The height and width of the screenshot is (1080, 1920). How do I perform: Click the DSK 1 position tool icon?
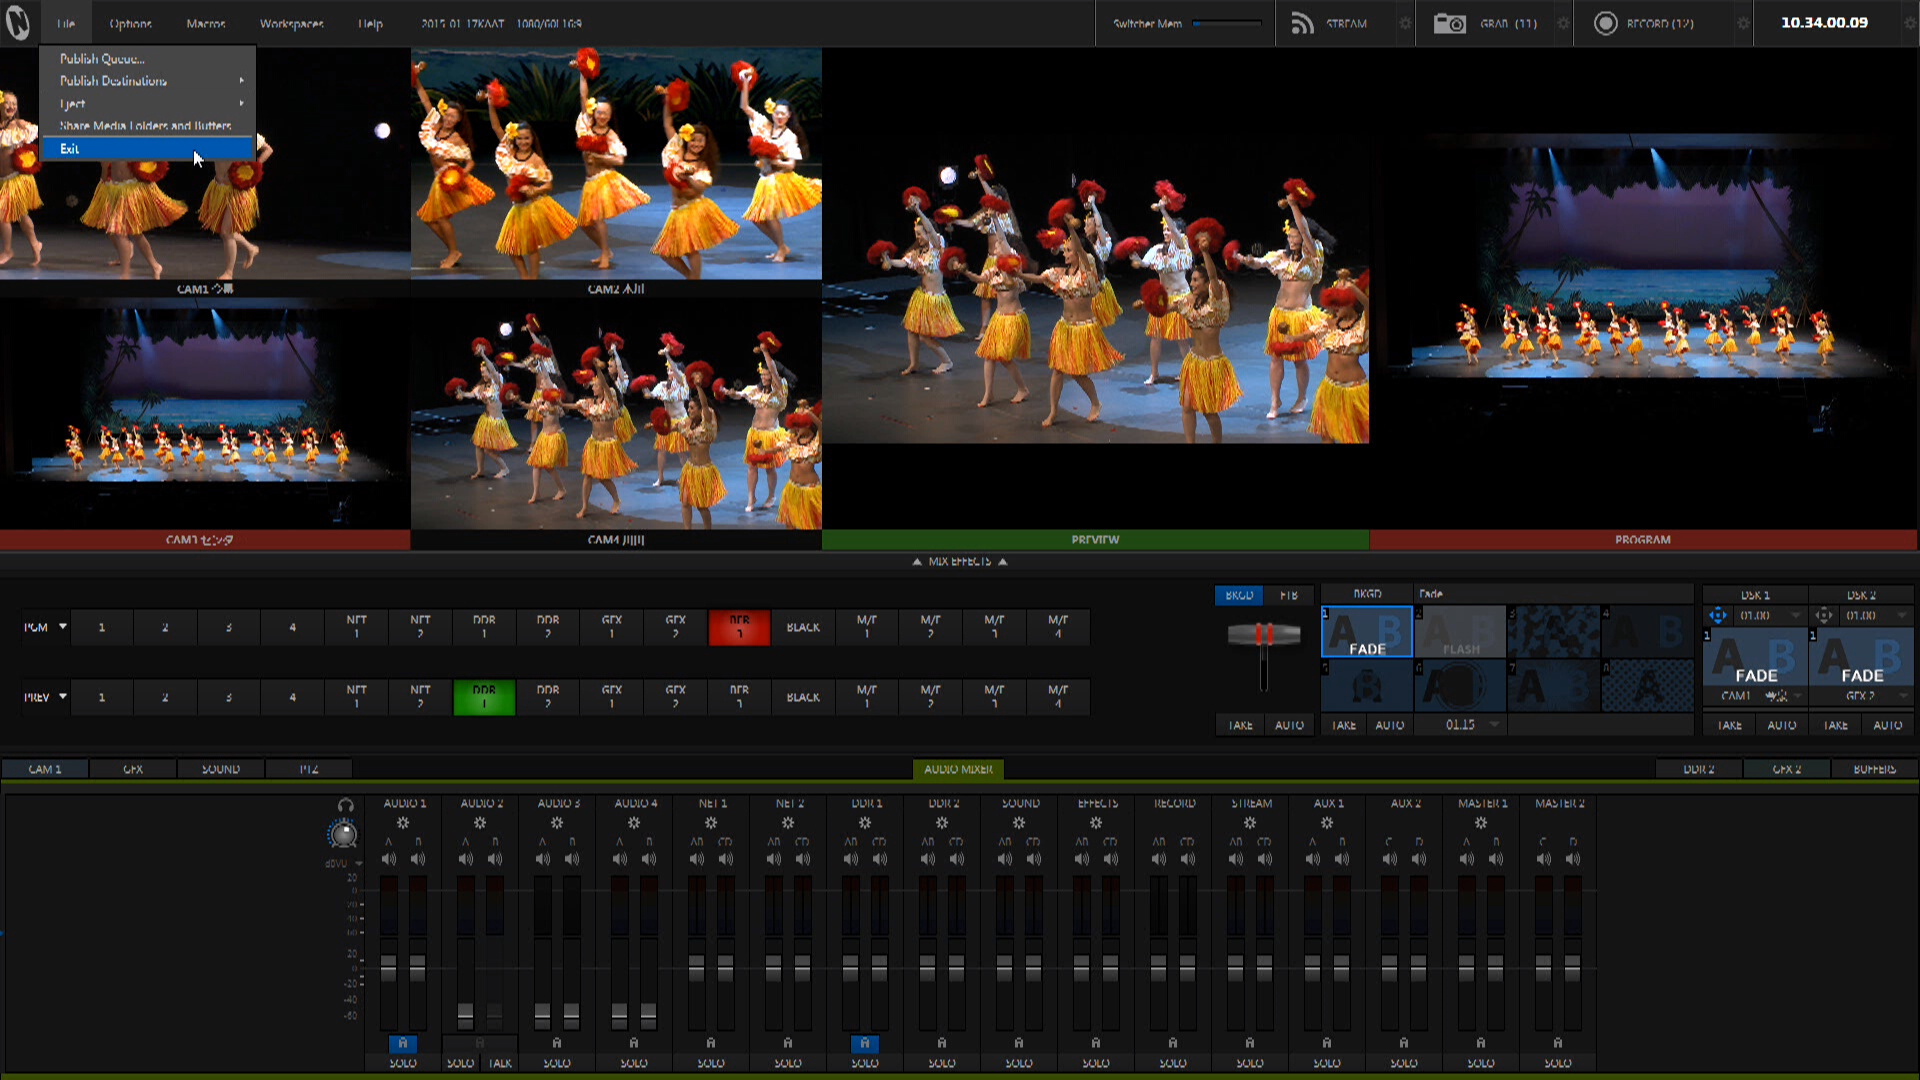click(1718, 616)
